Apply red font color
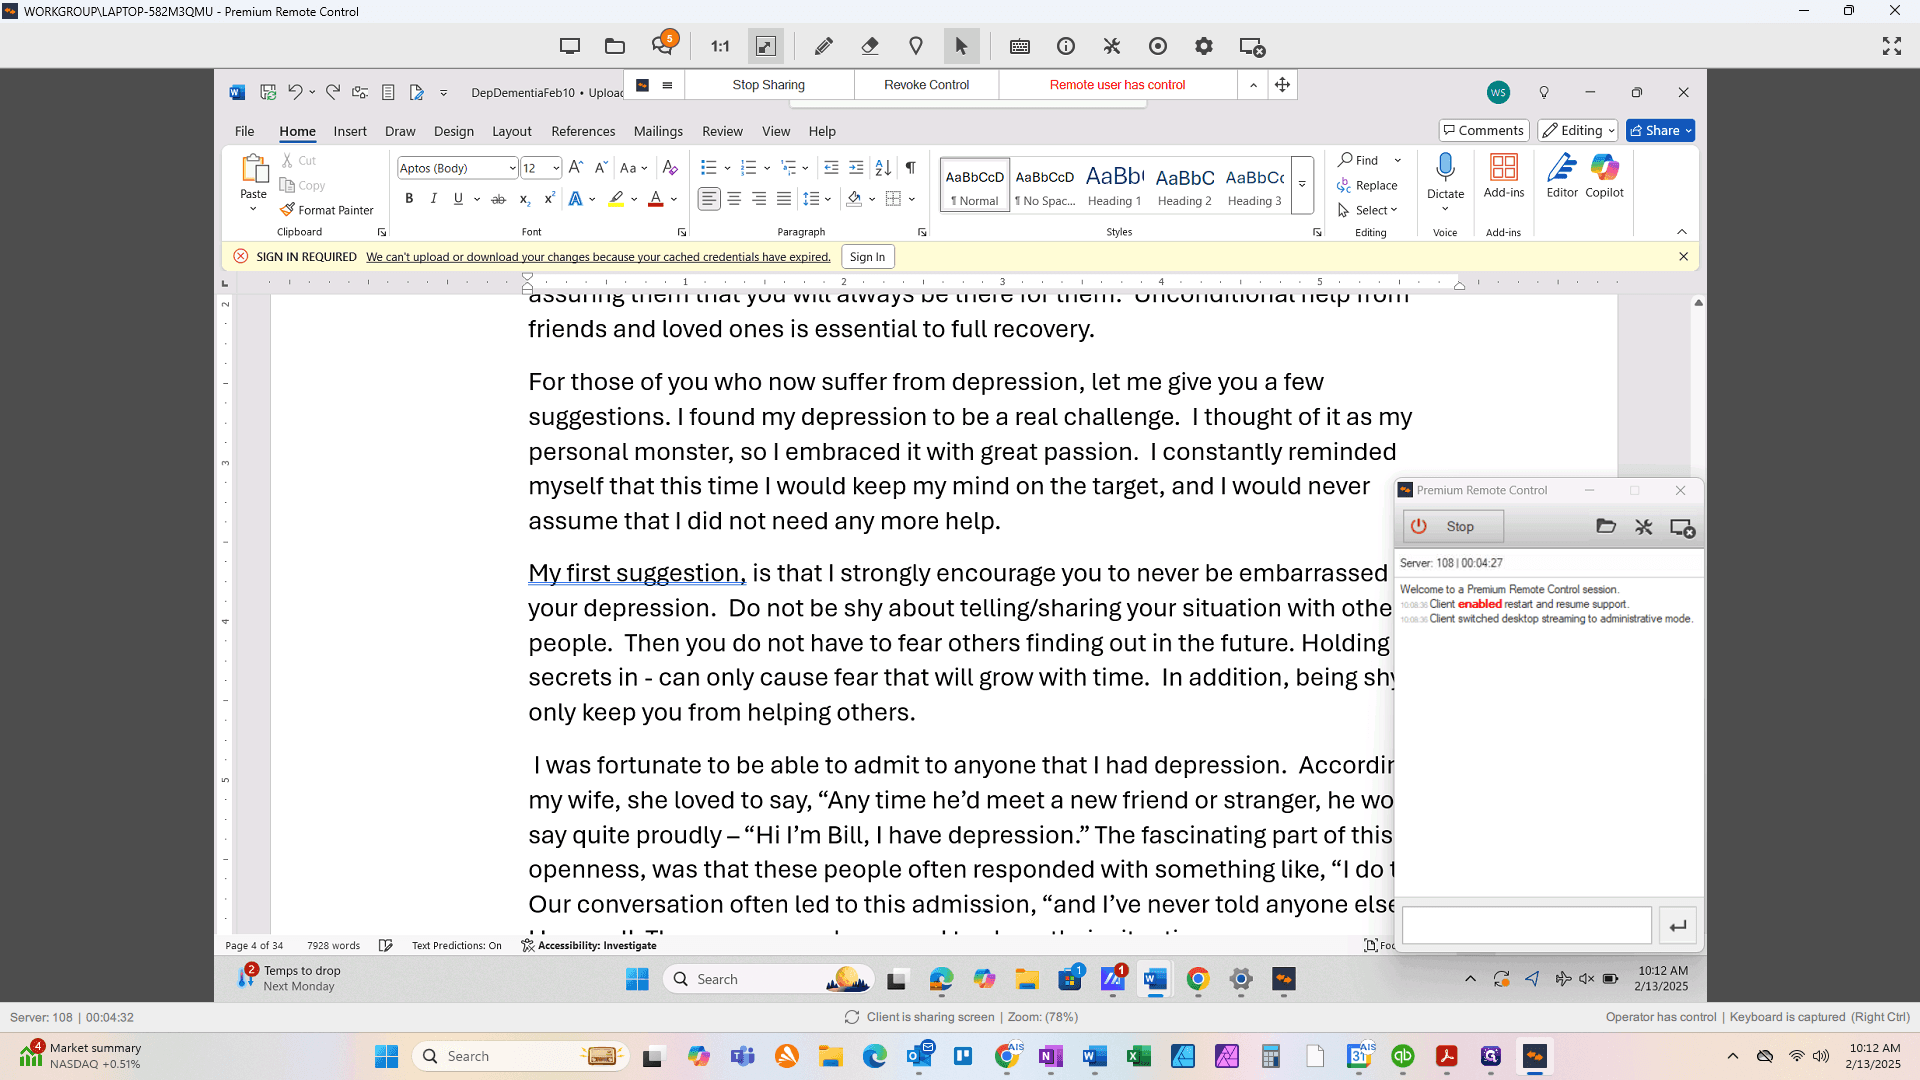Screen dimensions: 1920x1080 (656, 199)
